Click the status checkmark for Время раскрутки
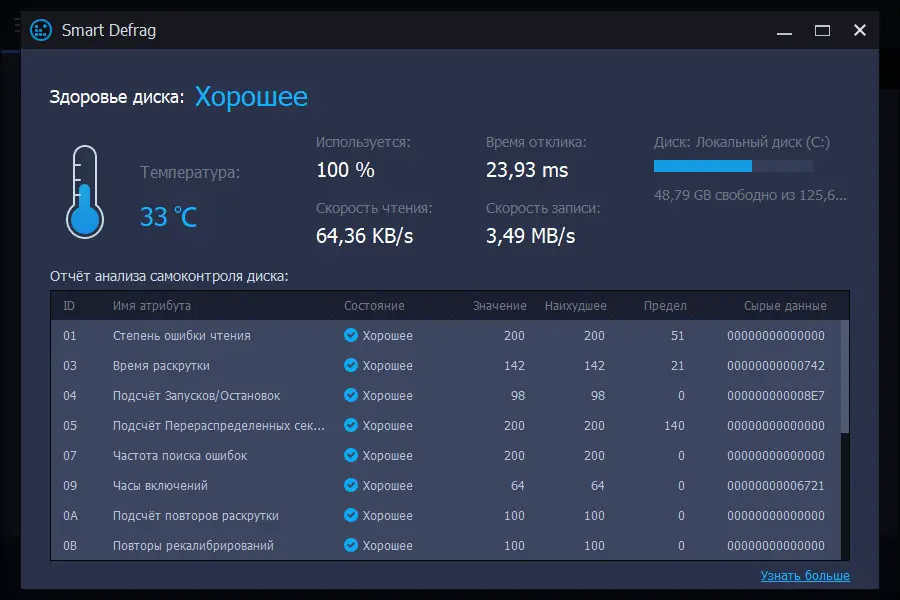Screen dimensions: 900x600 [x=351, y=366]
